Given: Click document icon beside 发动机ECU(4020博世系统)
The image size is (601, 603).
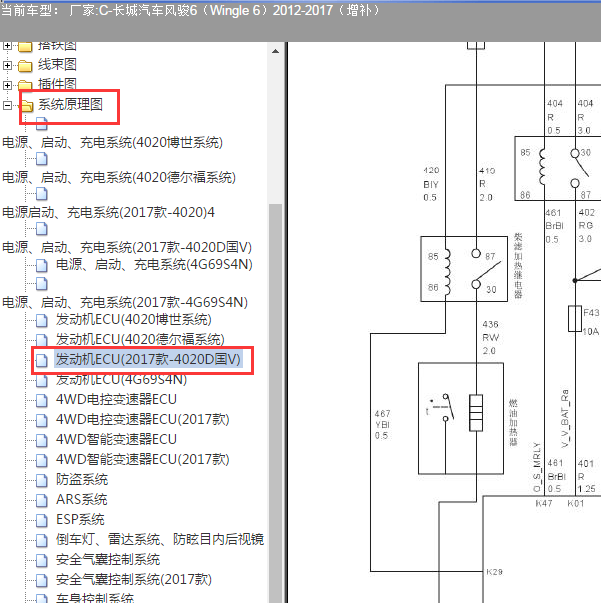Looking at the screenshot, I should pyautogui.click(x=42, y=320).
